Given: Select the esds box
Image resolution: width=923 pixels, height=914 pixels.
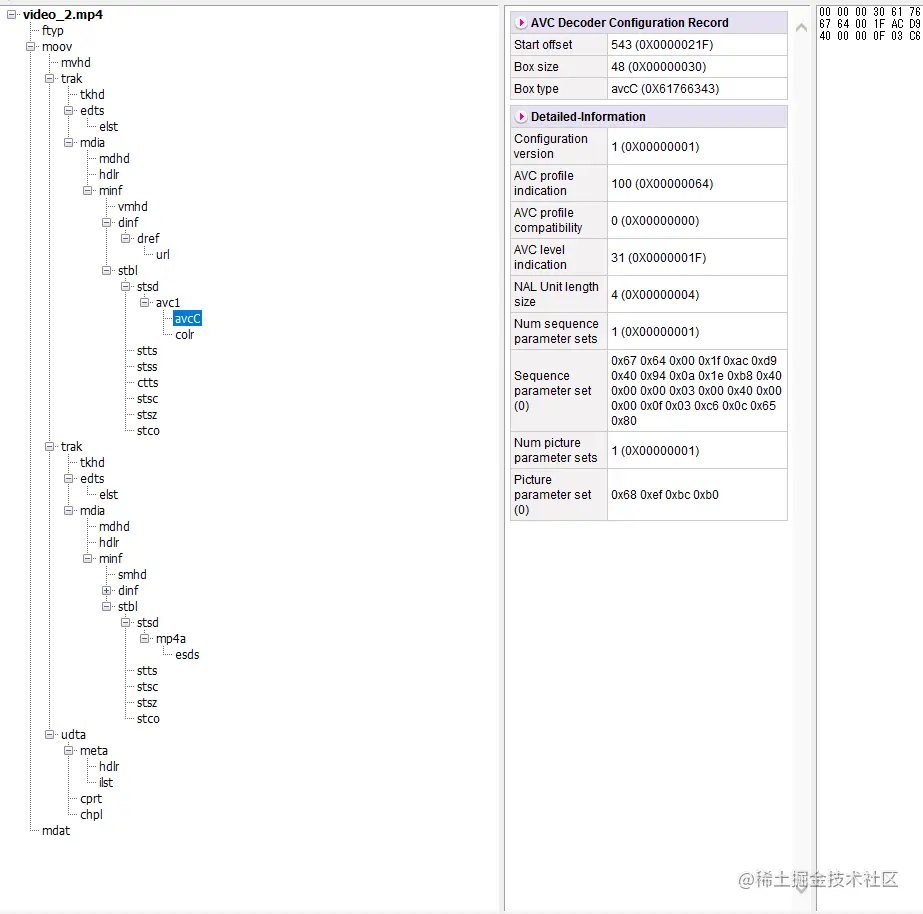Looking at the screenshot, I should [x=187, y=654].
